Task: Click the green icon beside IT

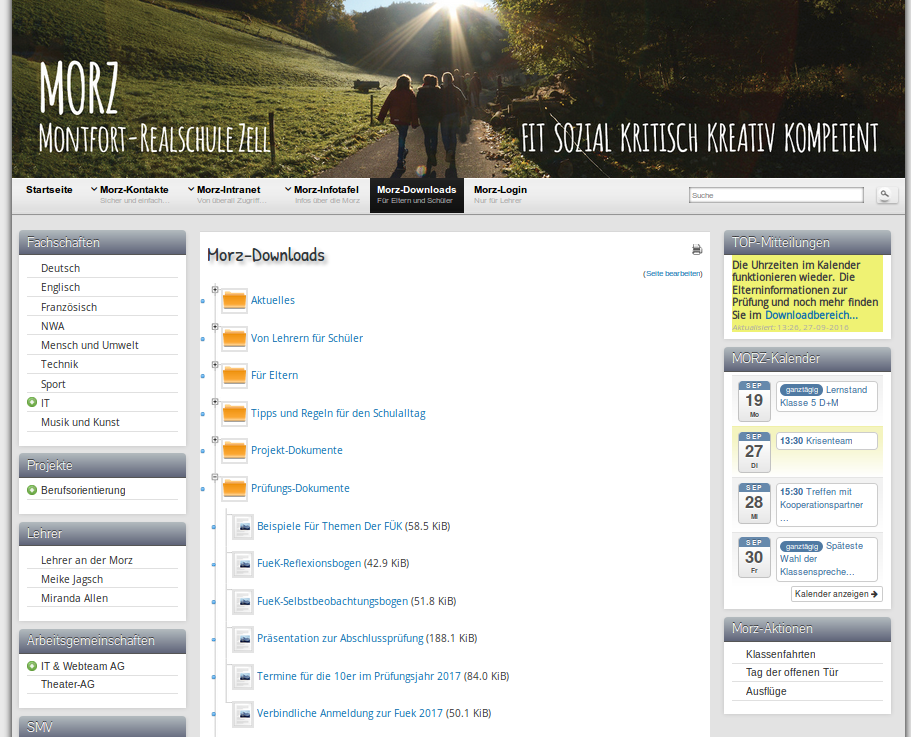Action: click(32, 402)
